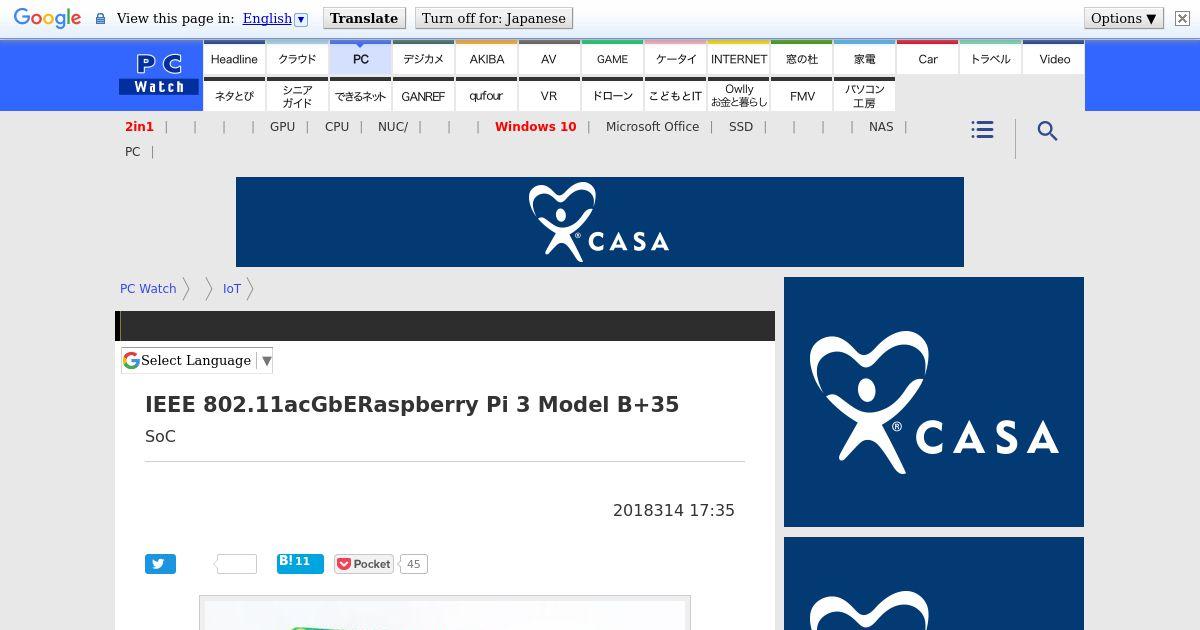This screenshot has width=1200, height=630.
Task: Open the ネタとぴ tab
Action: click(x=234, y=96)
